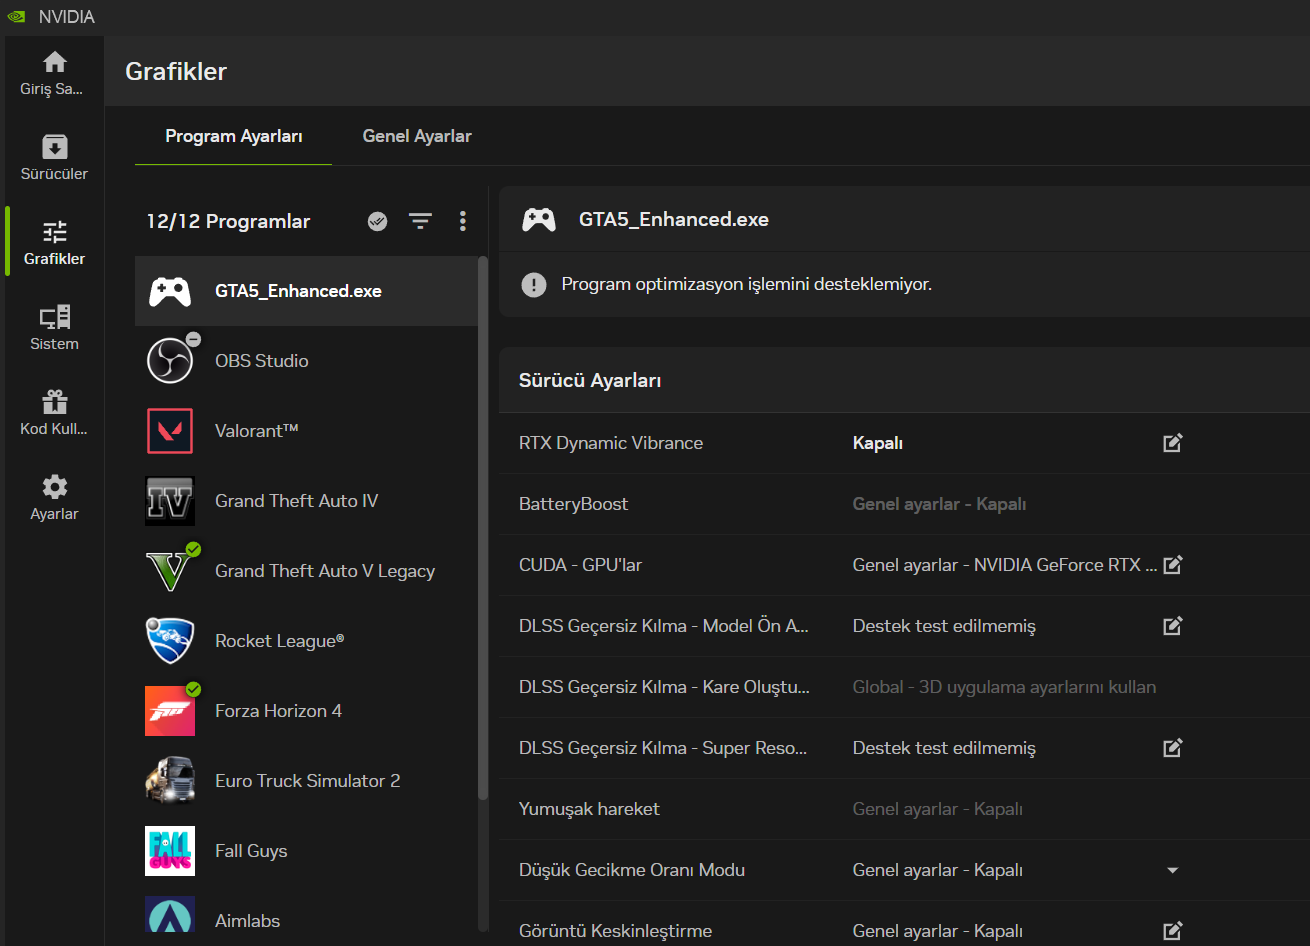Select Forza Horizon 4 entry

306,711
